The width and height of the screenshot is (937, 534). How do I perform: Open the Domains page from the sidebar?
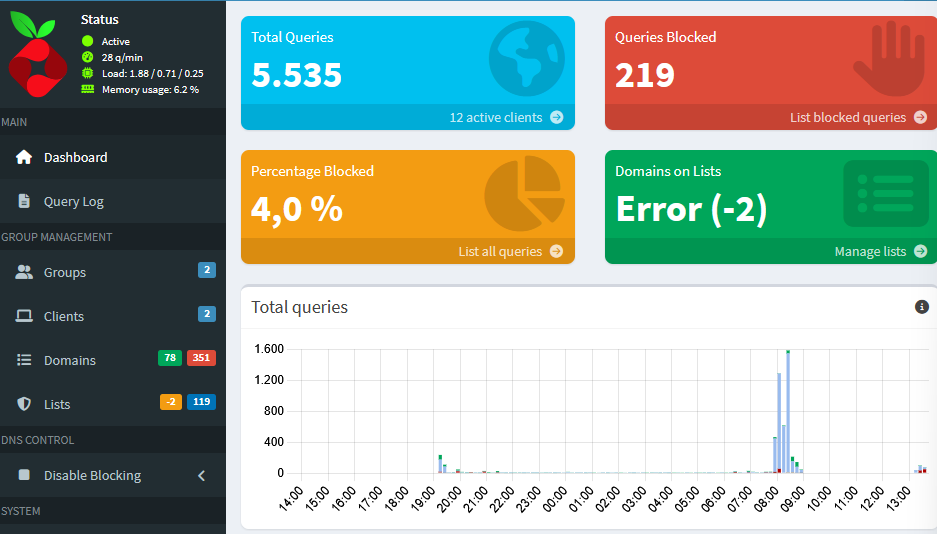coord(70,361)
